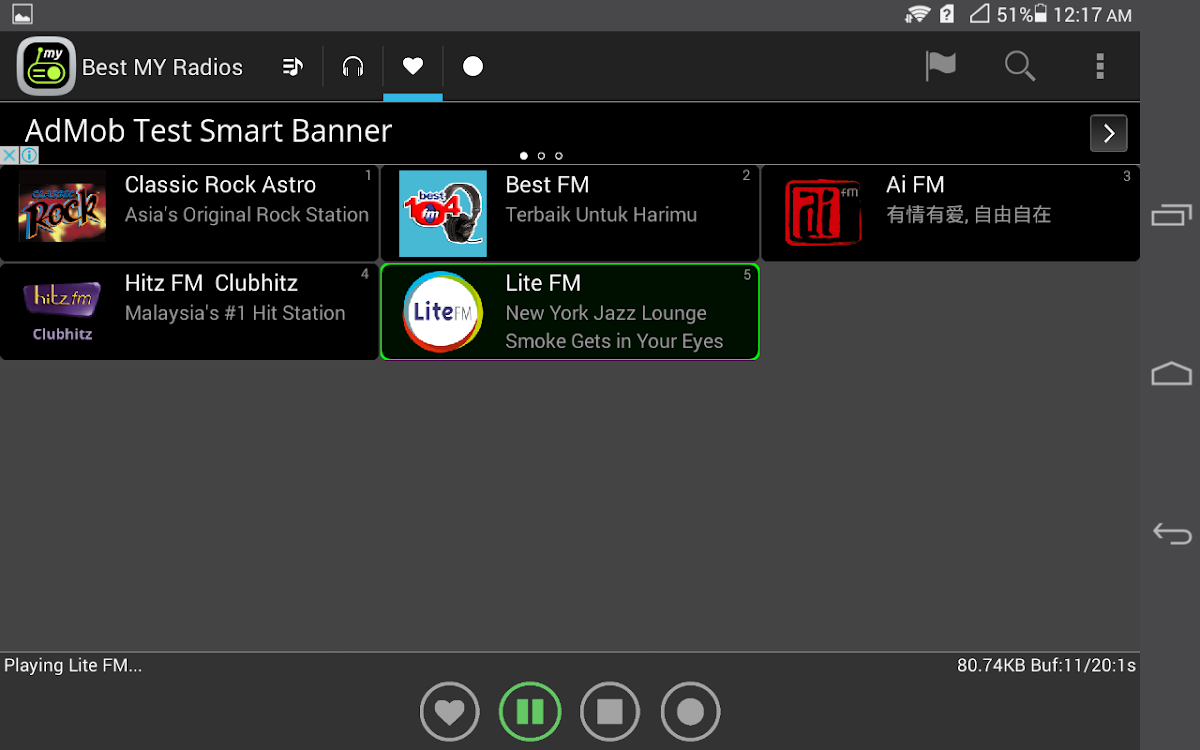1200x750 pixels.
Task: Expand the AdMob banner arrow button
Action: coord(1108,133)
